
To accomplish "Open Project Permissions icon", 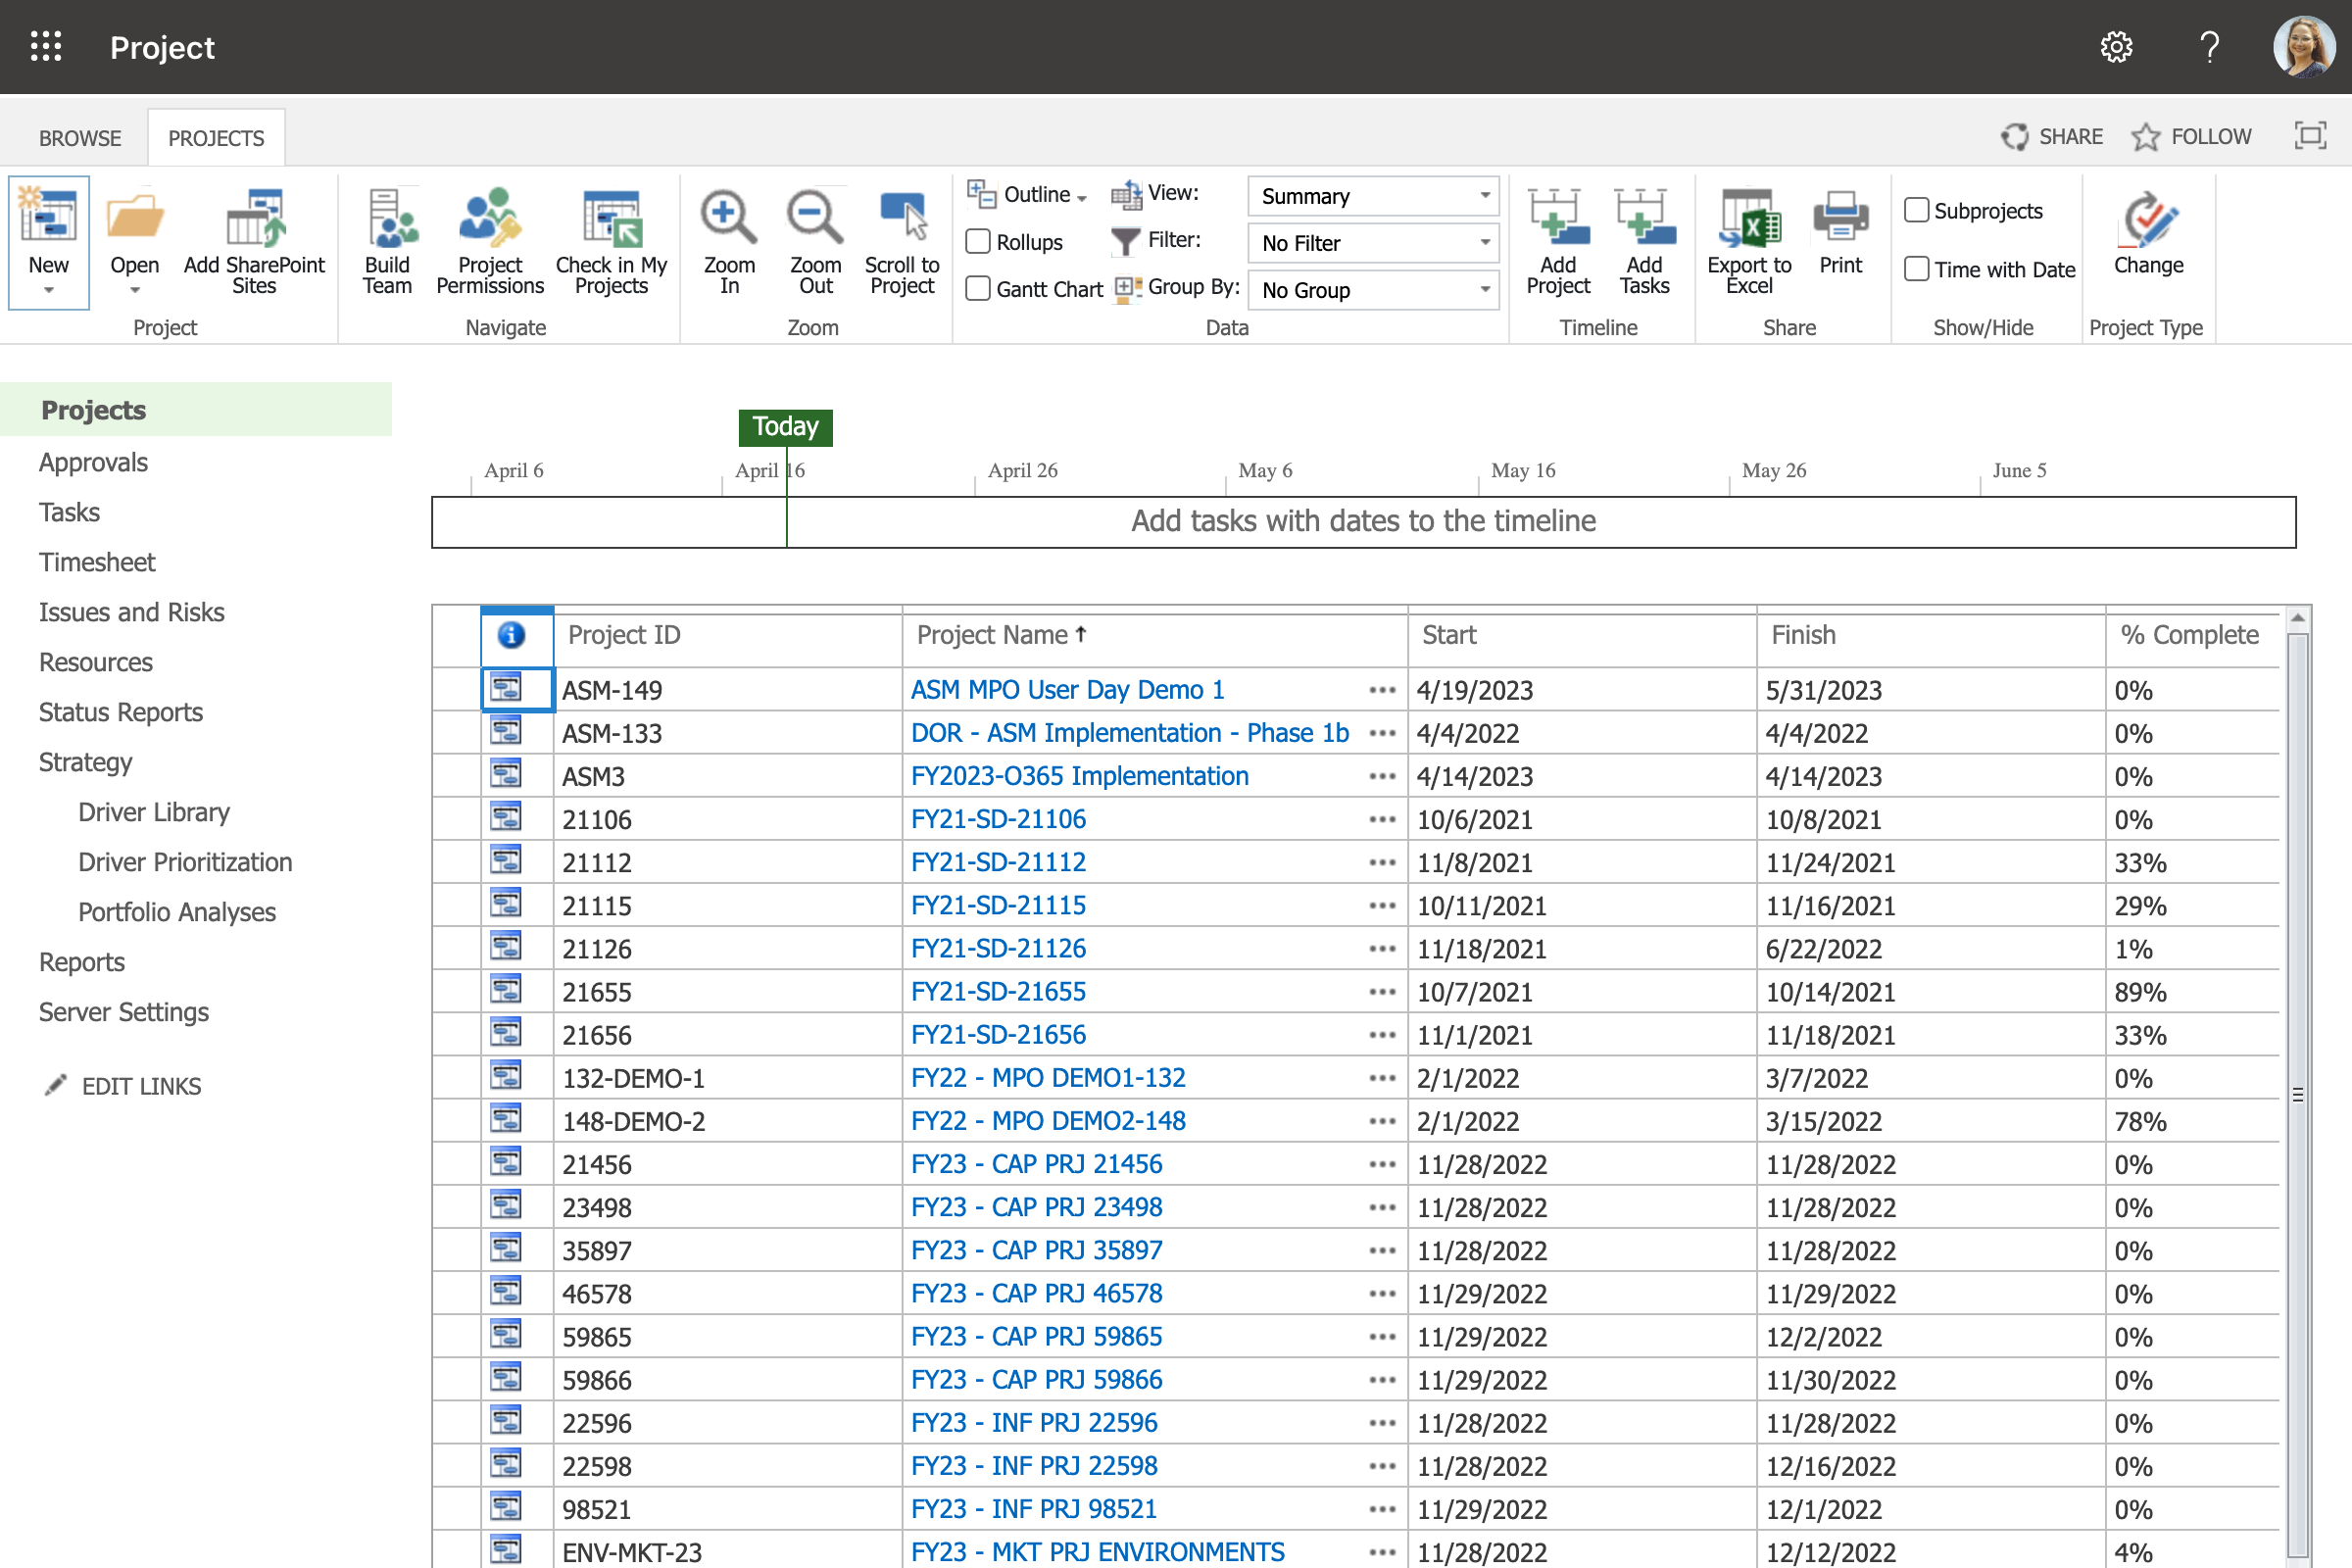I will pos(489,216).
